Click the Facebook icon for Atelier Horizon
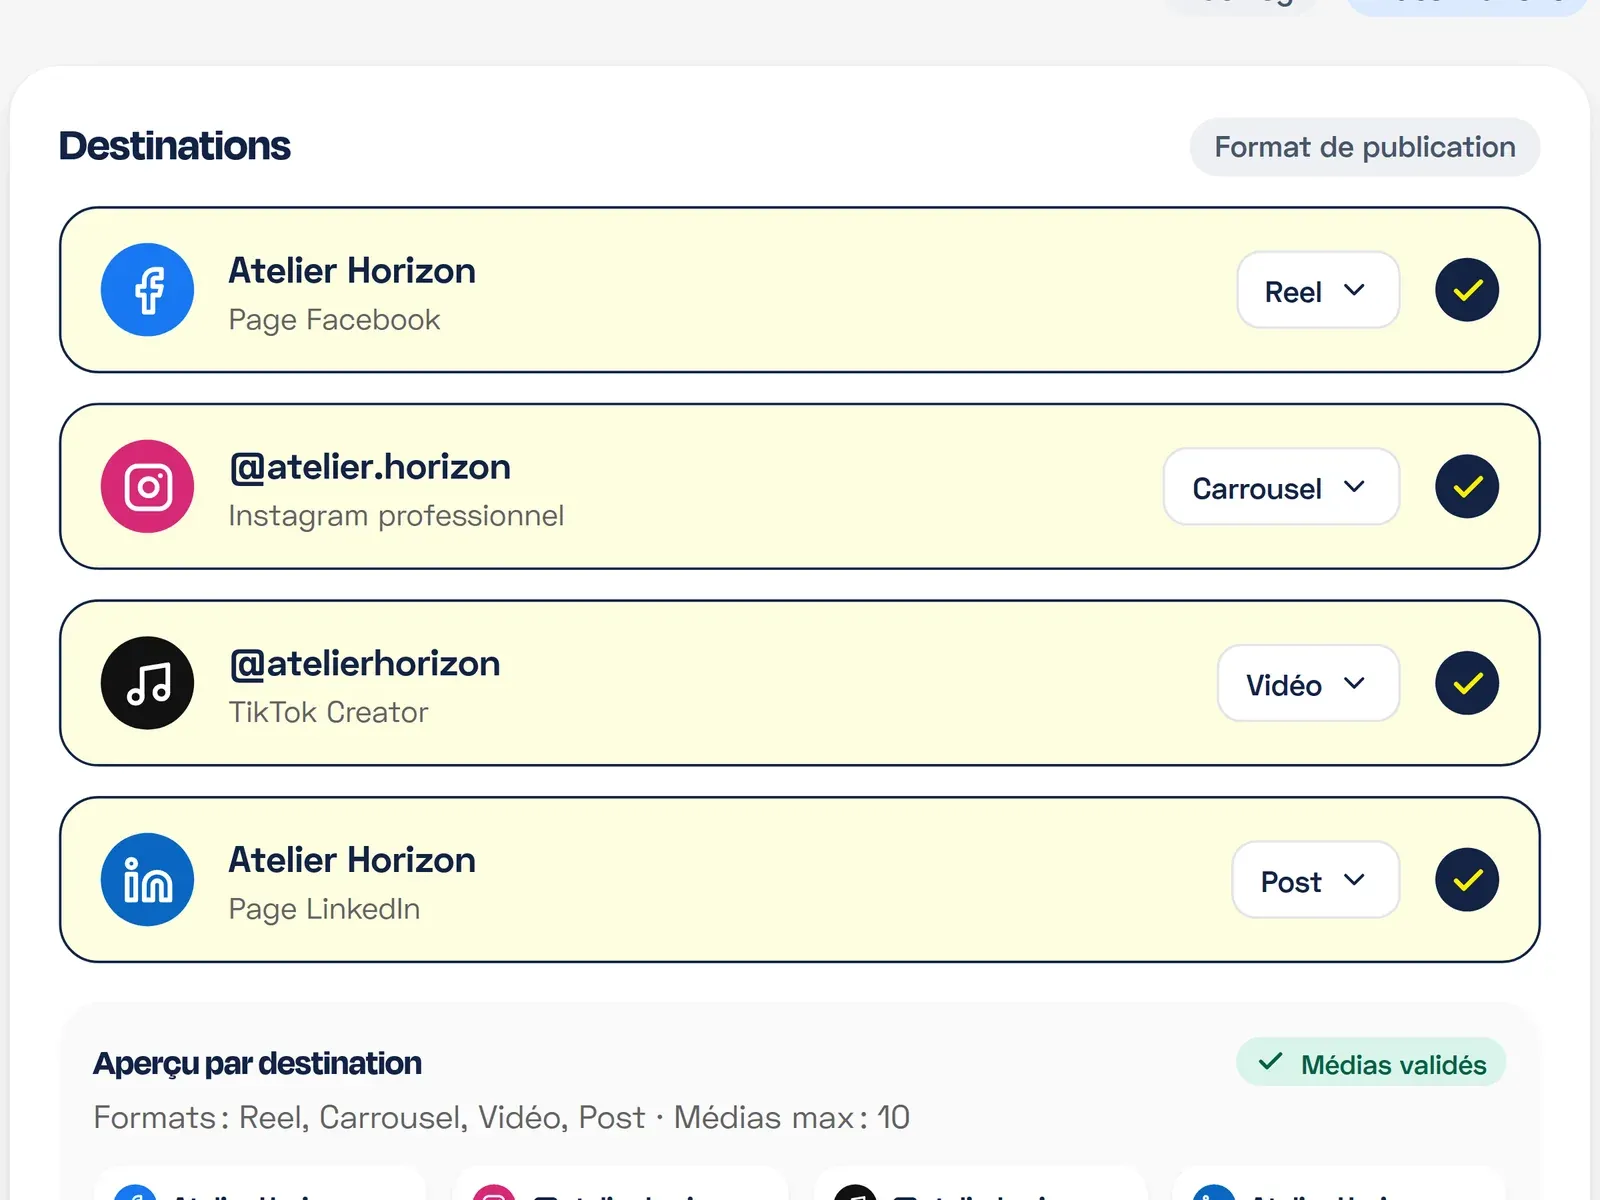This screenshot has height=1200, width=1600. coord(147,290)
